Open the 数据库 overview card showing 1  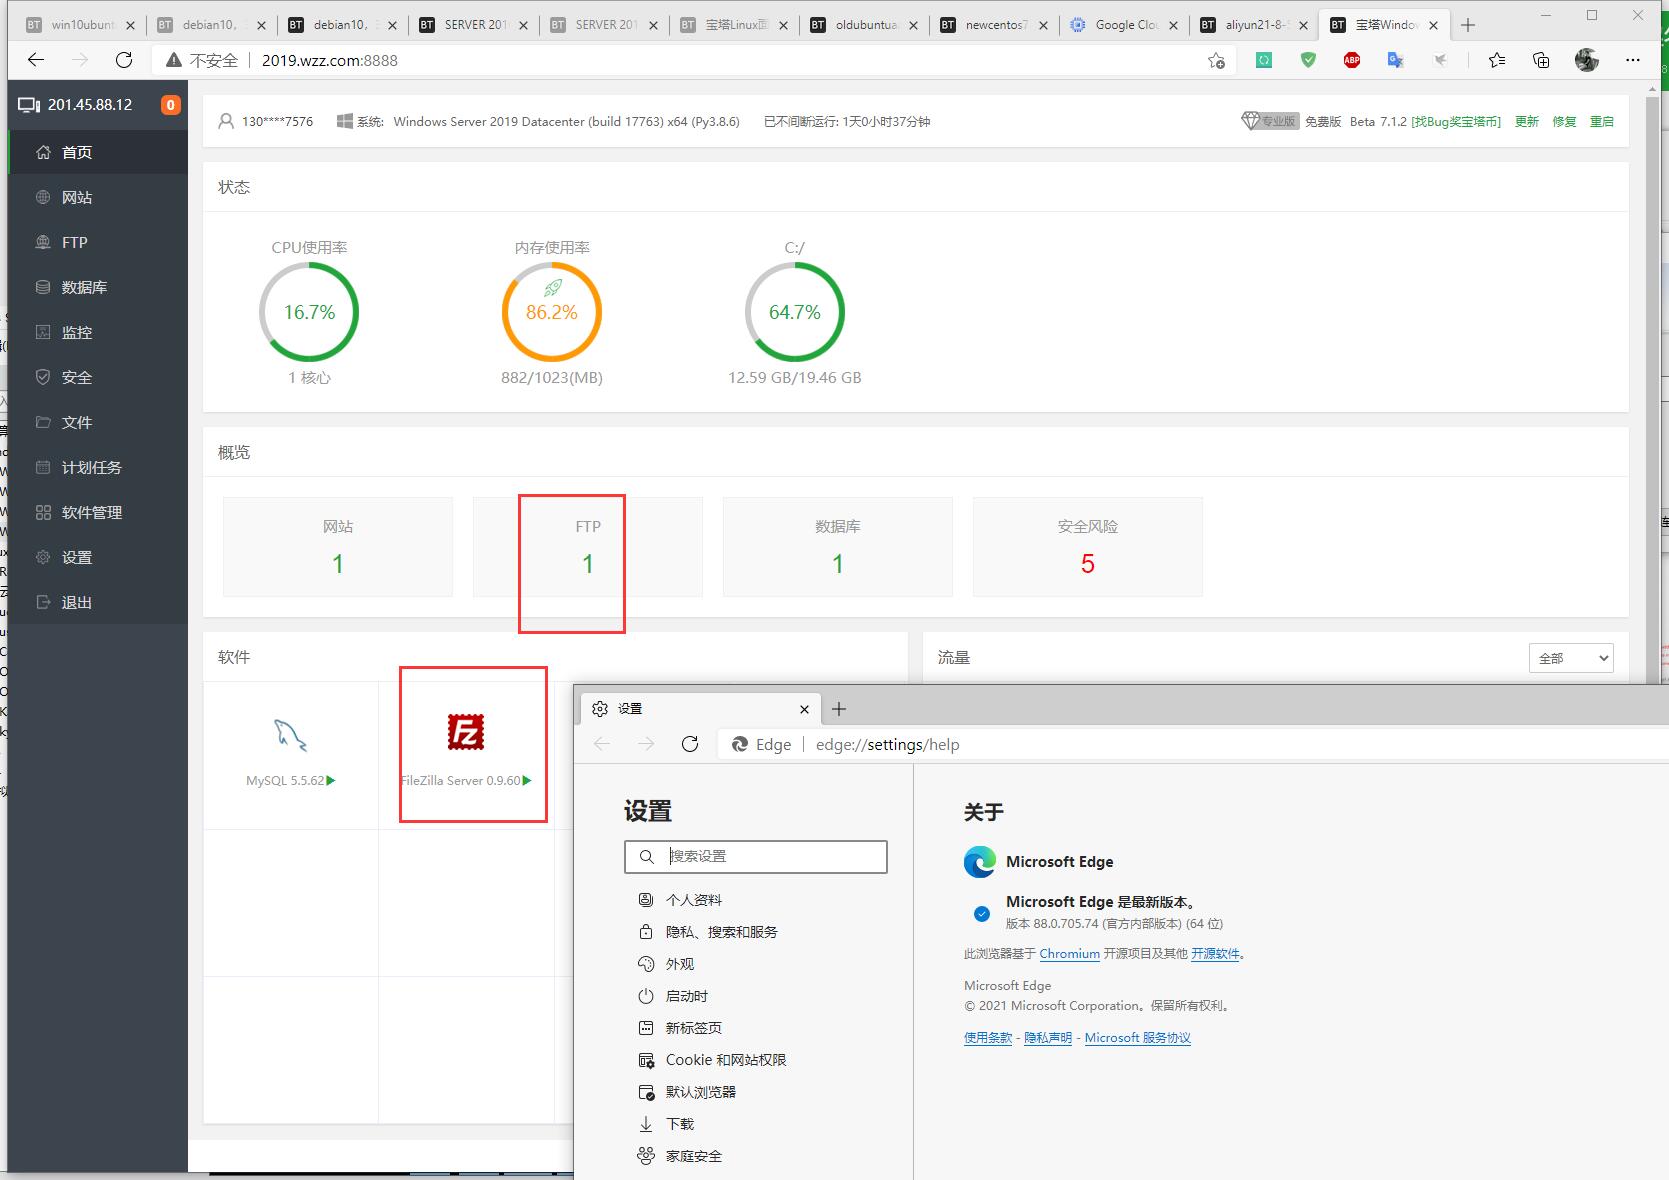[x=838, y=547]
